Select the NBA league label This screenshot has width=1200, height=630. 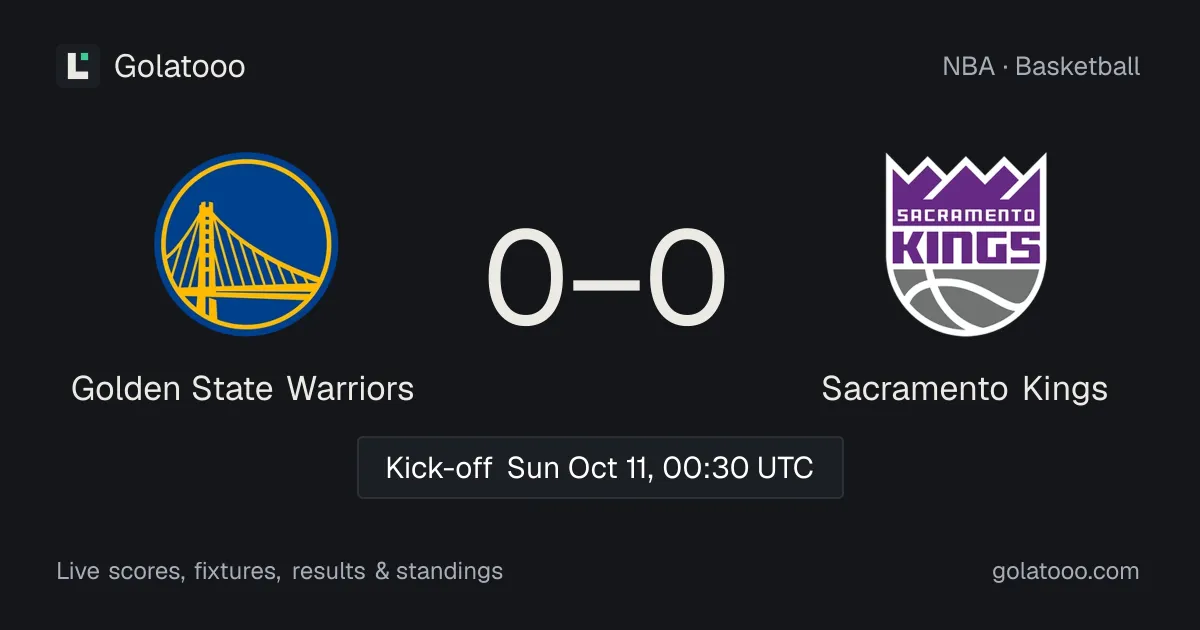[x=968, y=67]
